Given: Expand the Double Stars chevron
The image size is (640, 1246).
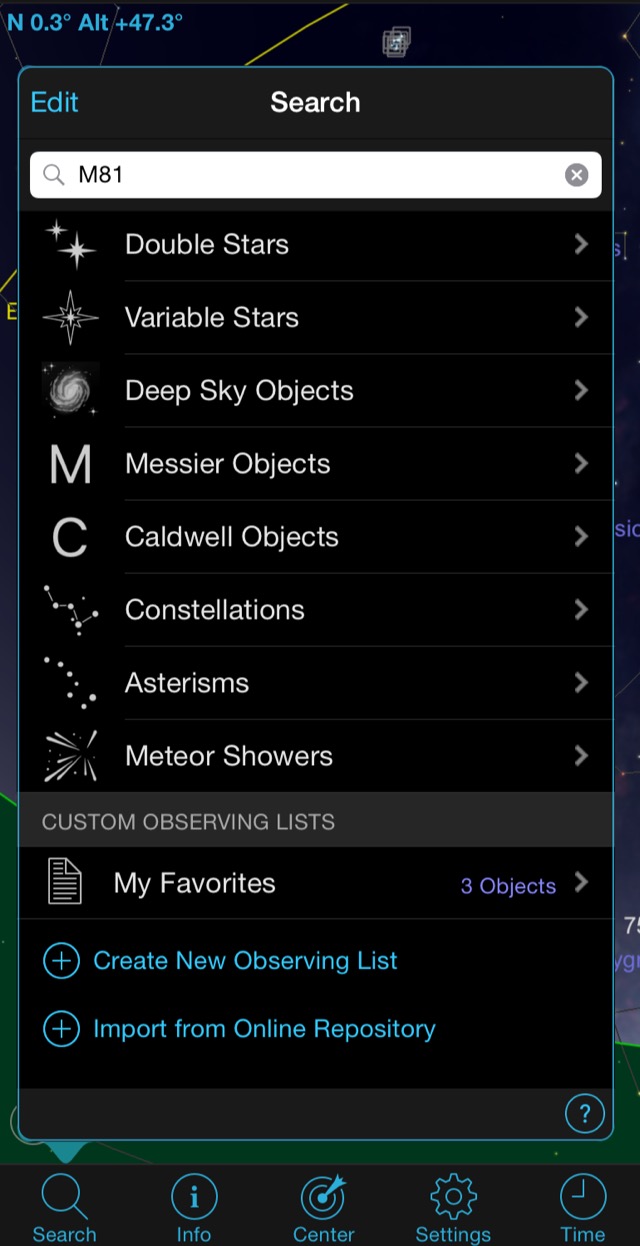Looking at the screenshot, I should coord(581,245).
